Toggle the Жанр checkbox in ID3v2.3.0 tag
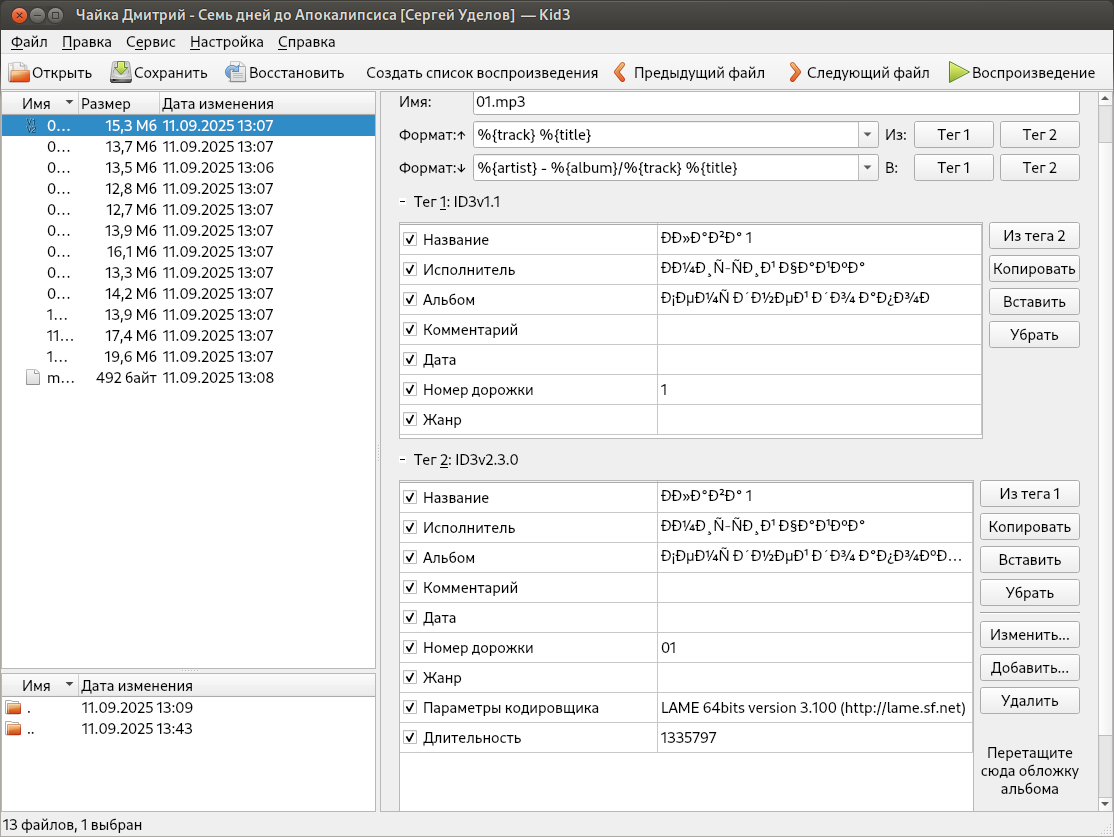Screen dimensions: 1114x837 coord(410,678)
